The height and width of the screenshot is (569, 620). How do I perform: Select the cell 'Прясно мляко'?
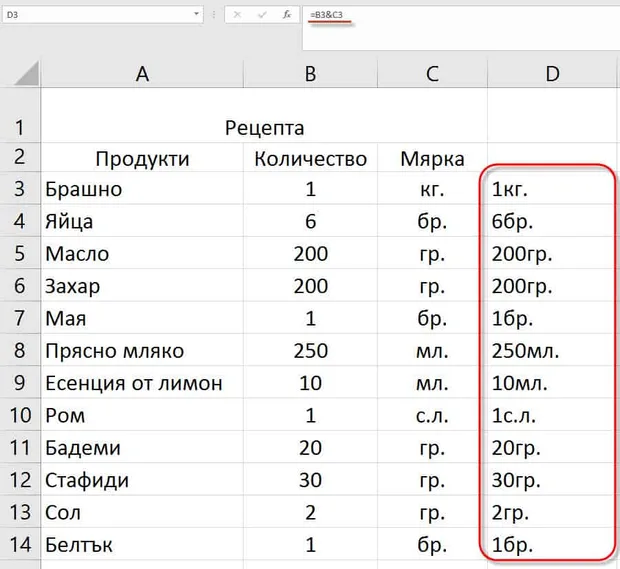point(142,350)
